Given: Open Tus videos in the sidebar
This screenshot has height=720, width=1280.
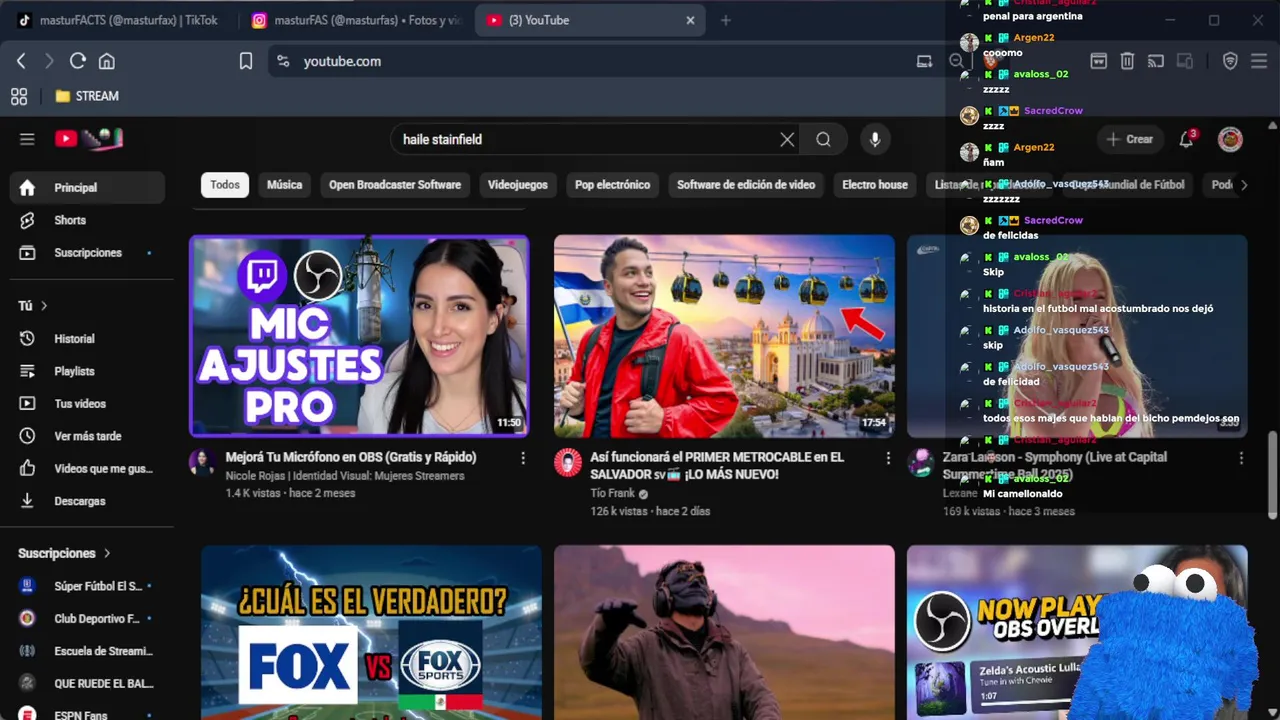Looking at the screenshot, I should click(x=87, y=404).
